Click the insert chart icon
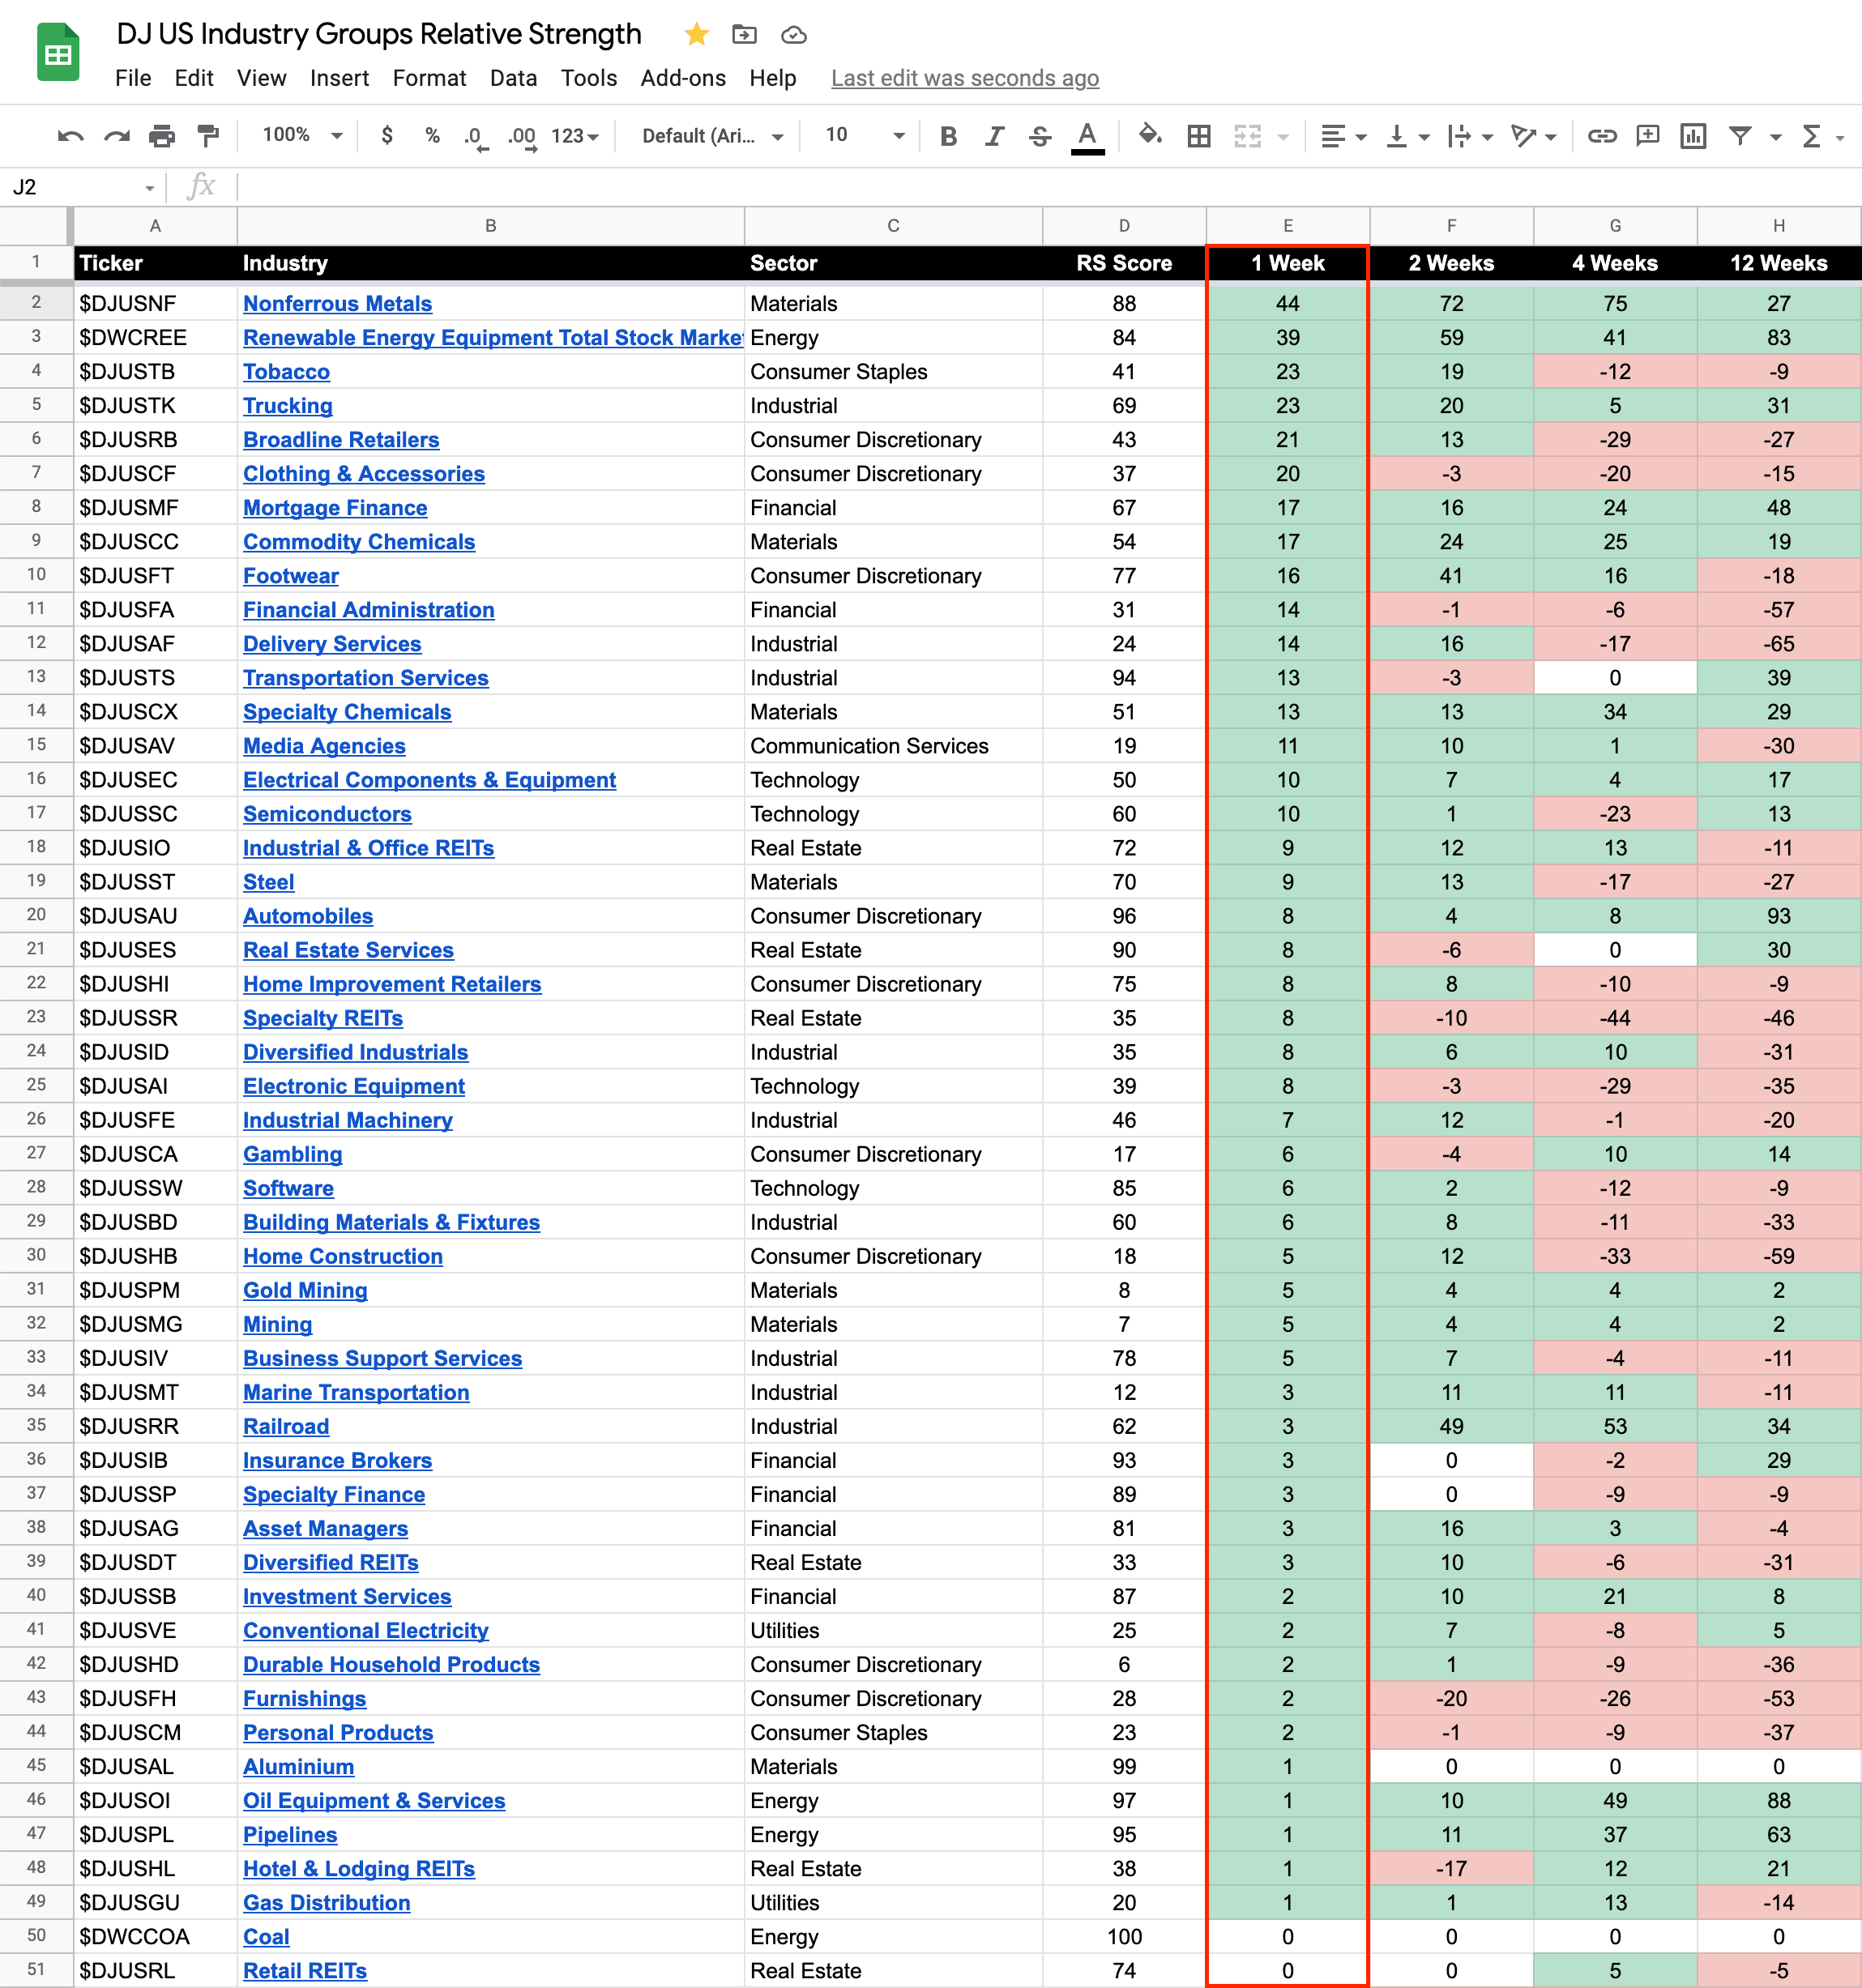This screenshot has height=1988, width=1862. click(x=1693, y=136)
